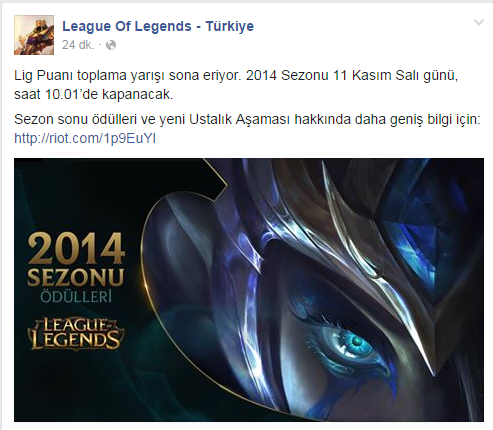The width and height of the screenshot is (493, 430).
Task: Click the ÖDÜLLERİ word in banner
Action: tap(76, 297)
